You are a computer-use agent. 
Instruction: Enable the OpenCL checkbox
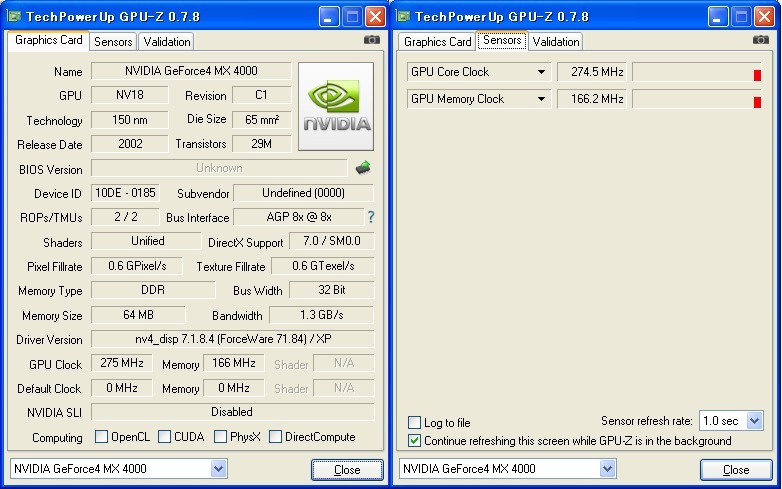[x=101, y=437]
